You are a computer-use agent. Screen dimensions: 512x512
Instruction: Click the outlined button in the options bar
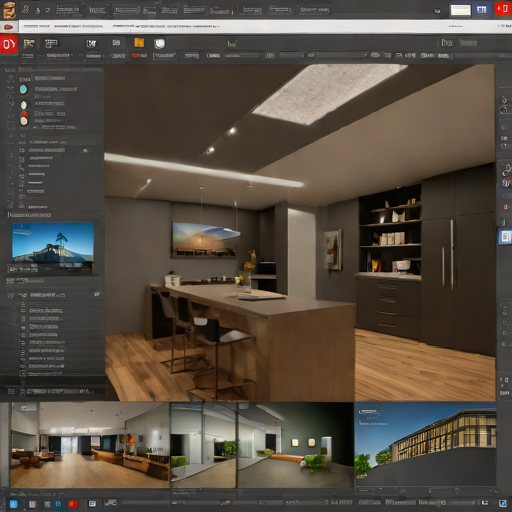(x=164, y=56)
